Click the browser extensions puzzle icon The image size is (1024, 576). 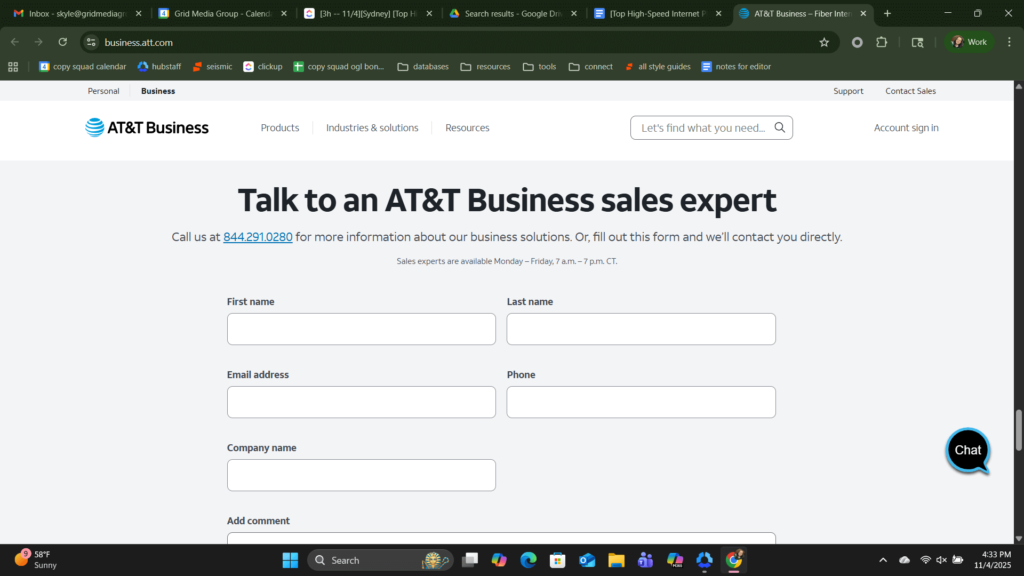coord(881,42)
